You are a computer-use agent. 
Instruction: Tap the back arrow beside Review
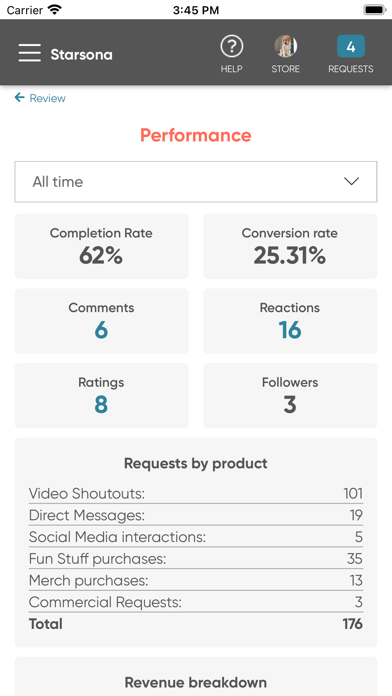click(x=19, y=97)
